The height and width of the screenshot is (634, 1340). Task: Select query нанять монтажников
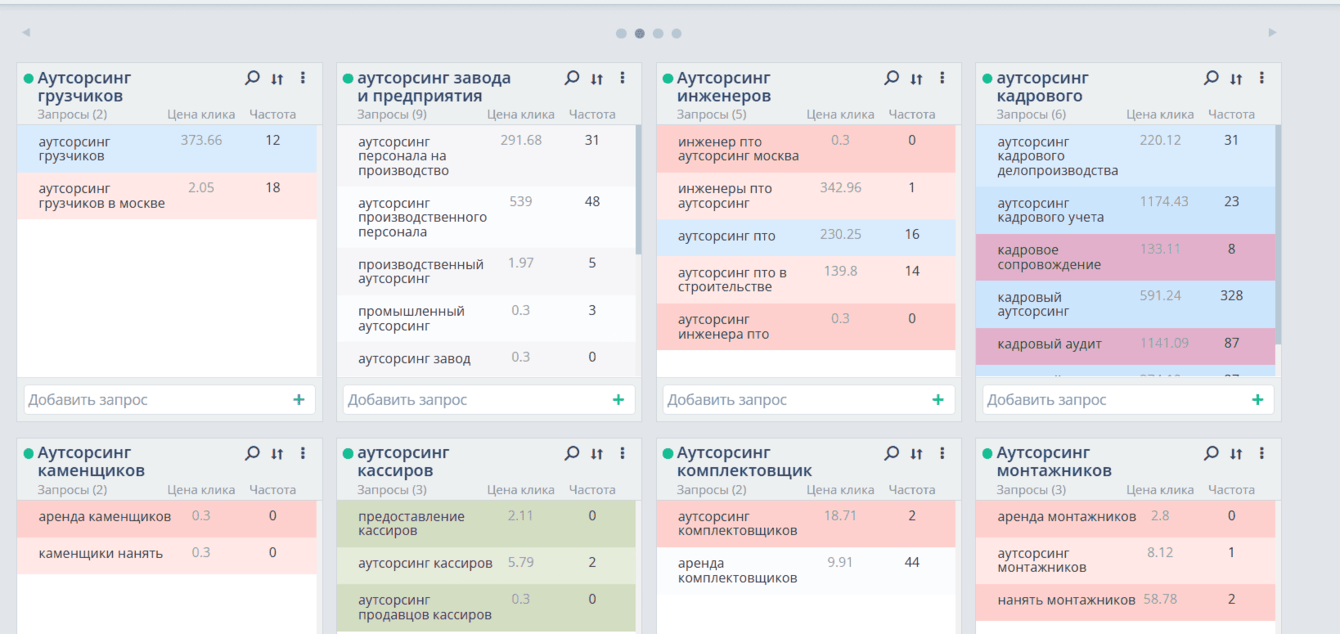pos(1126,602)
